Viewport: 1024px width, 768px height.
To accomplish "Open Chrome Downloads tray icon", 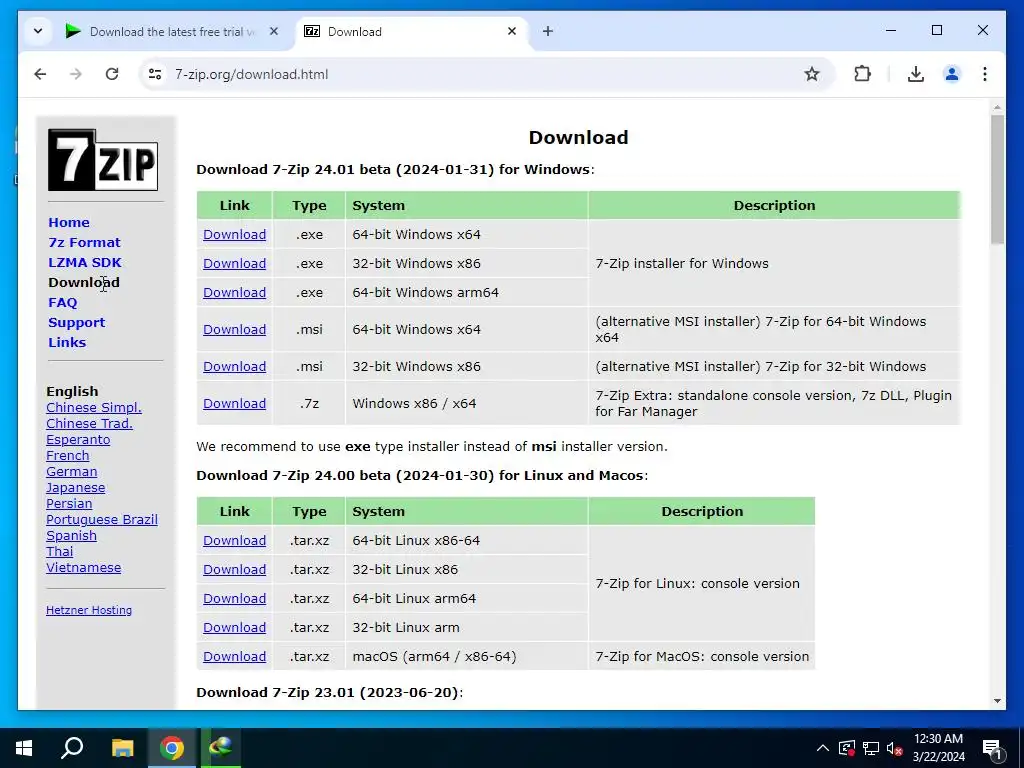I will [x=916, y=74].
